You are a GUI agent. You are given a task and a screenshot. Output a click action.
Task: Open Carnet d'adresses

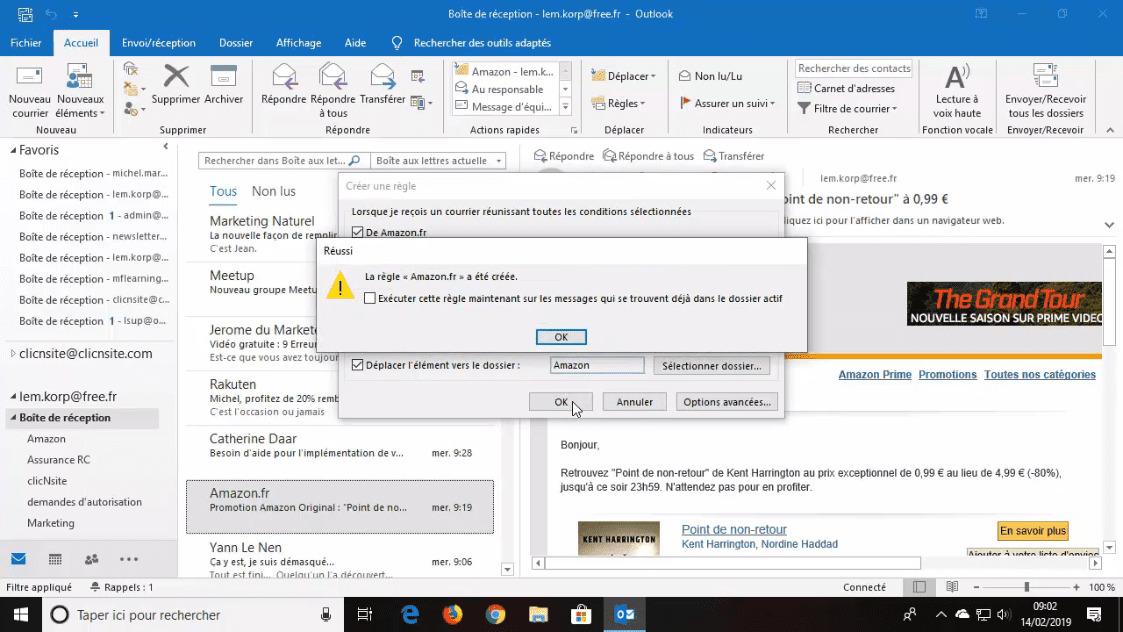pyautogui.click(x=846, y=88)
